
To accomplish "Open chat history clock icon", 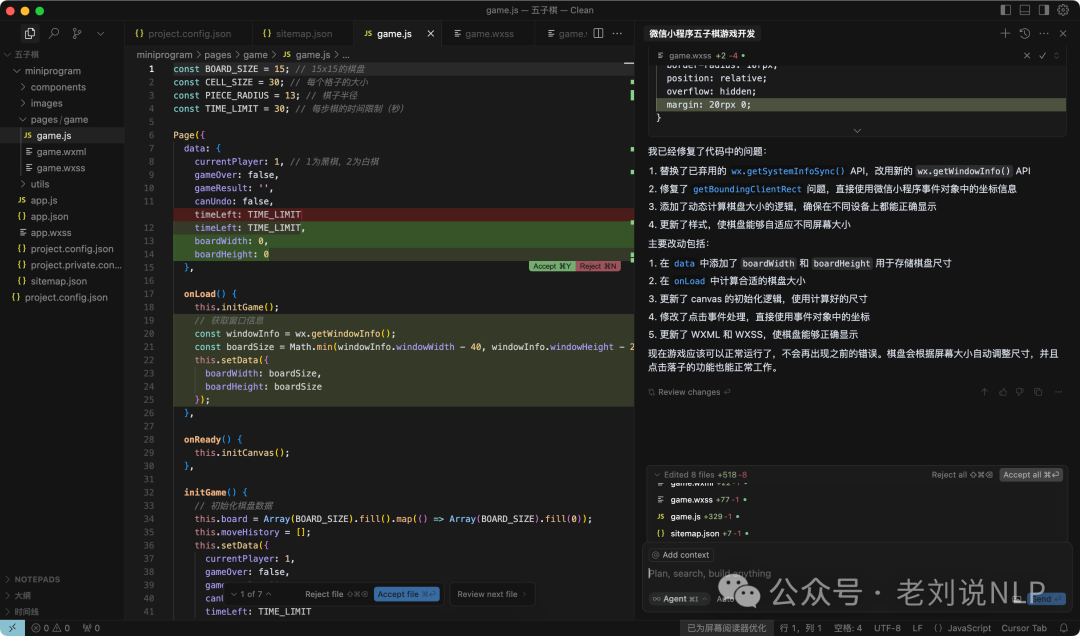I will tap(1025, 33).
